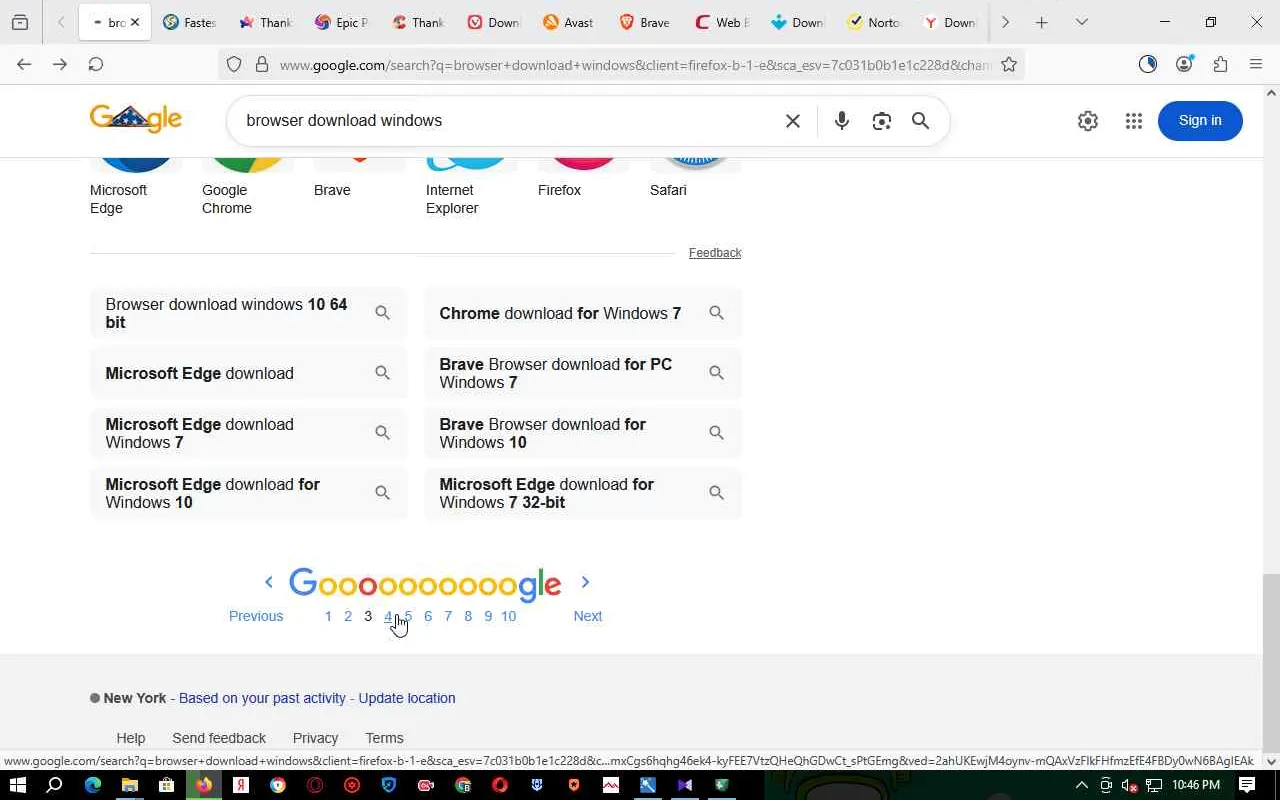
Task: Switch to the Epic P tab
Action: point(342,22)
